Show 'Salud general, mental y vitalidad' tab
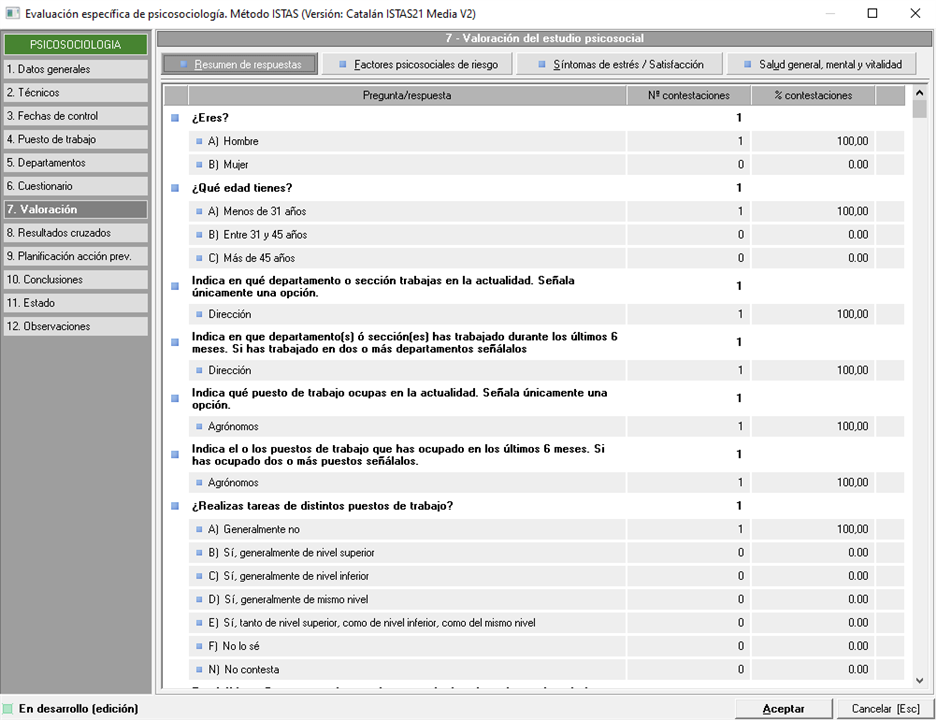 821,64
